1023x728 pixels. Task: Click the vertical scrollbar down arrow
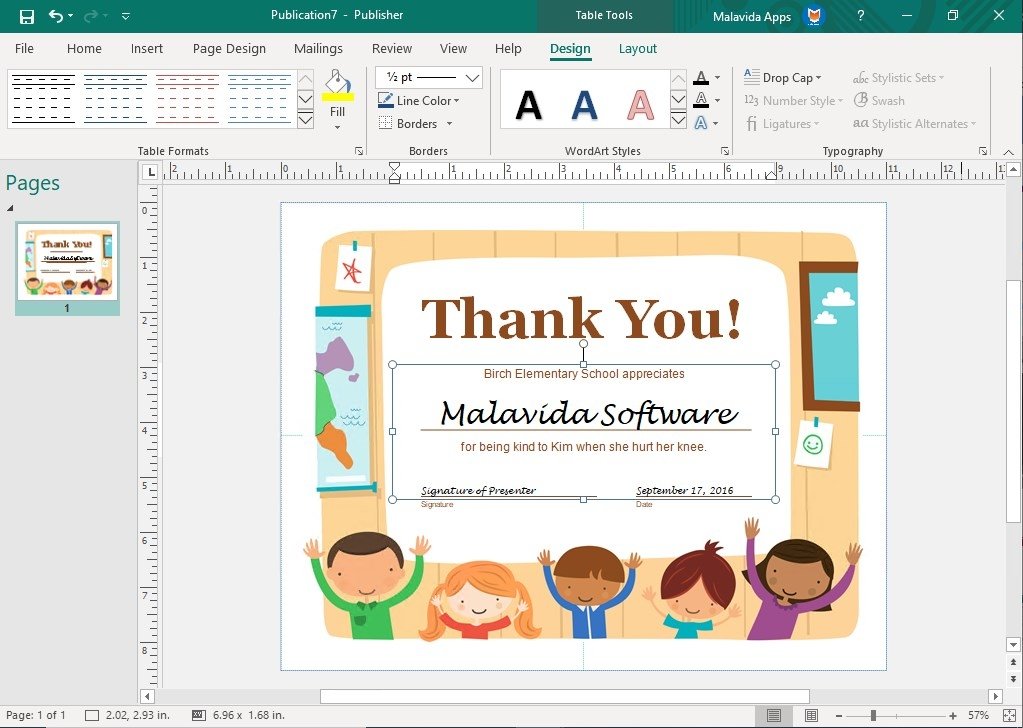coord(1013,645)
